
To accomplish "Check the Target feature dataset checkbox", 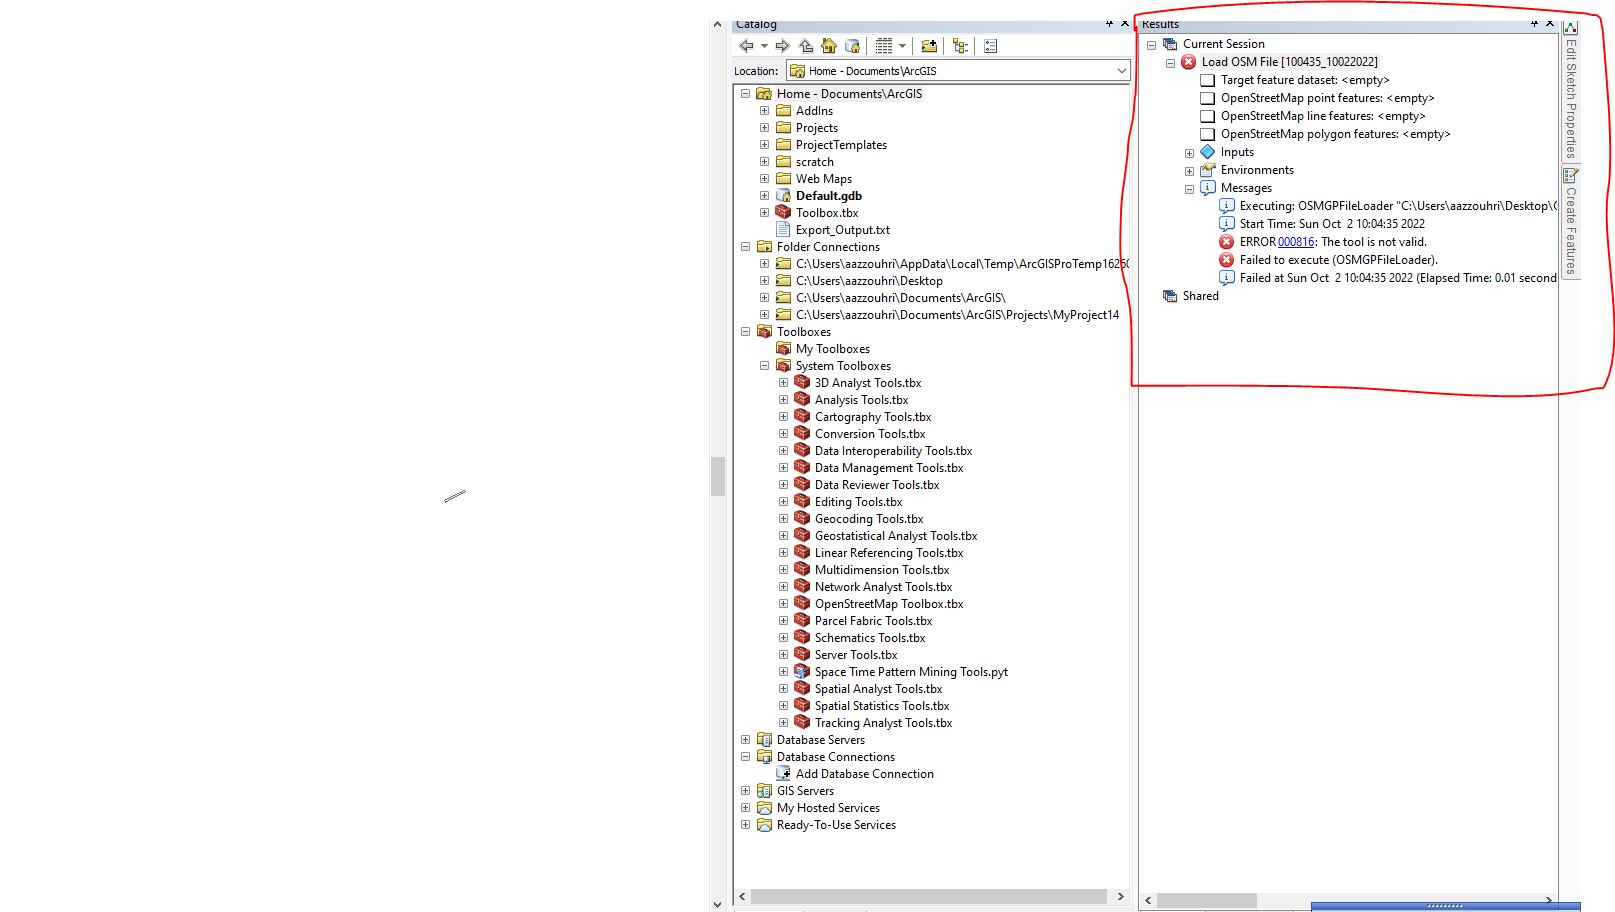I will 1207,80.
